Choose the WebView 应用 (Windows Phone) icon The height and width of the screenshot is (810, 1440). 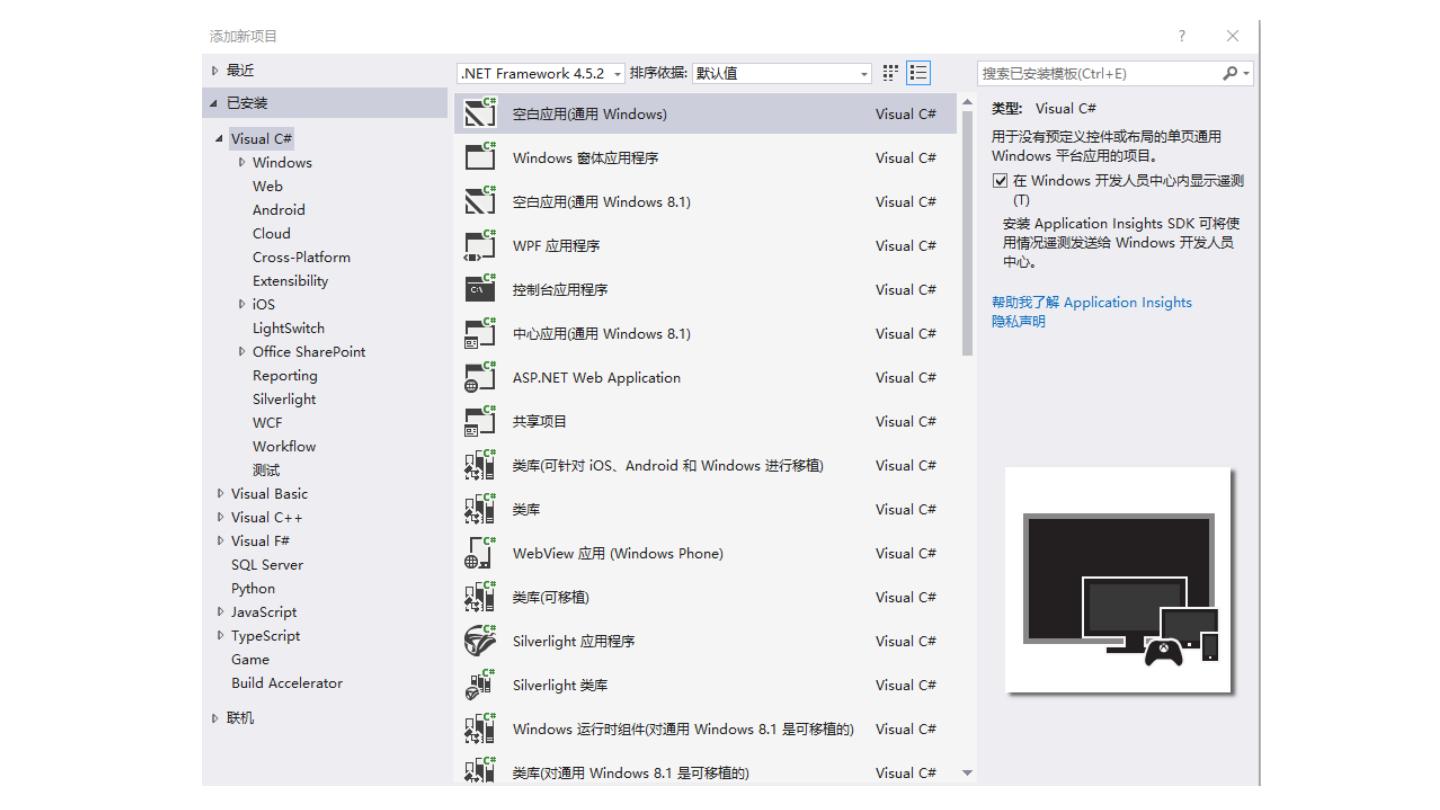point(482,553)
